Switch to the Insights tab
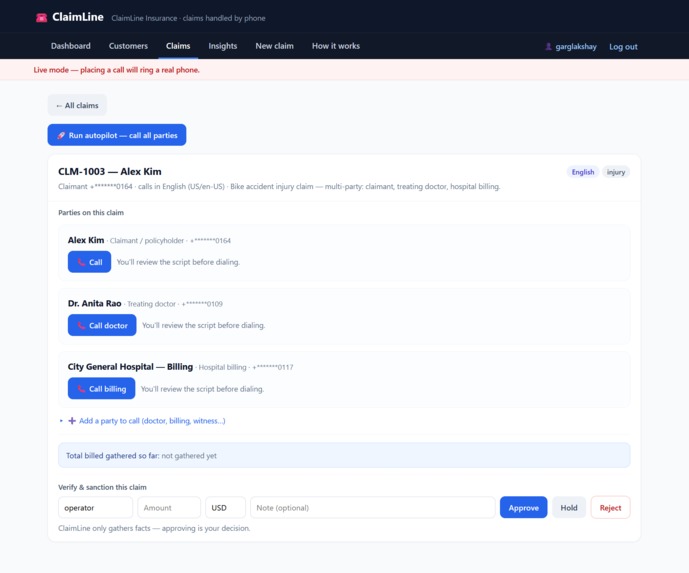Viewport: 689px width, 573px height. click(x=223, y=46)
